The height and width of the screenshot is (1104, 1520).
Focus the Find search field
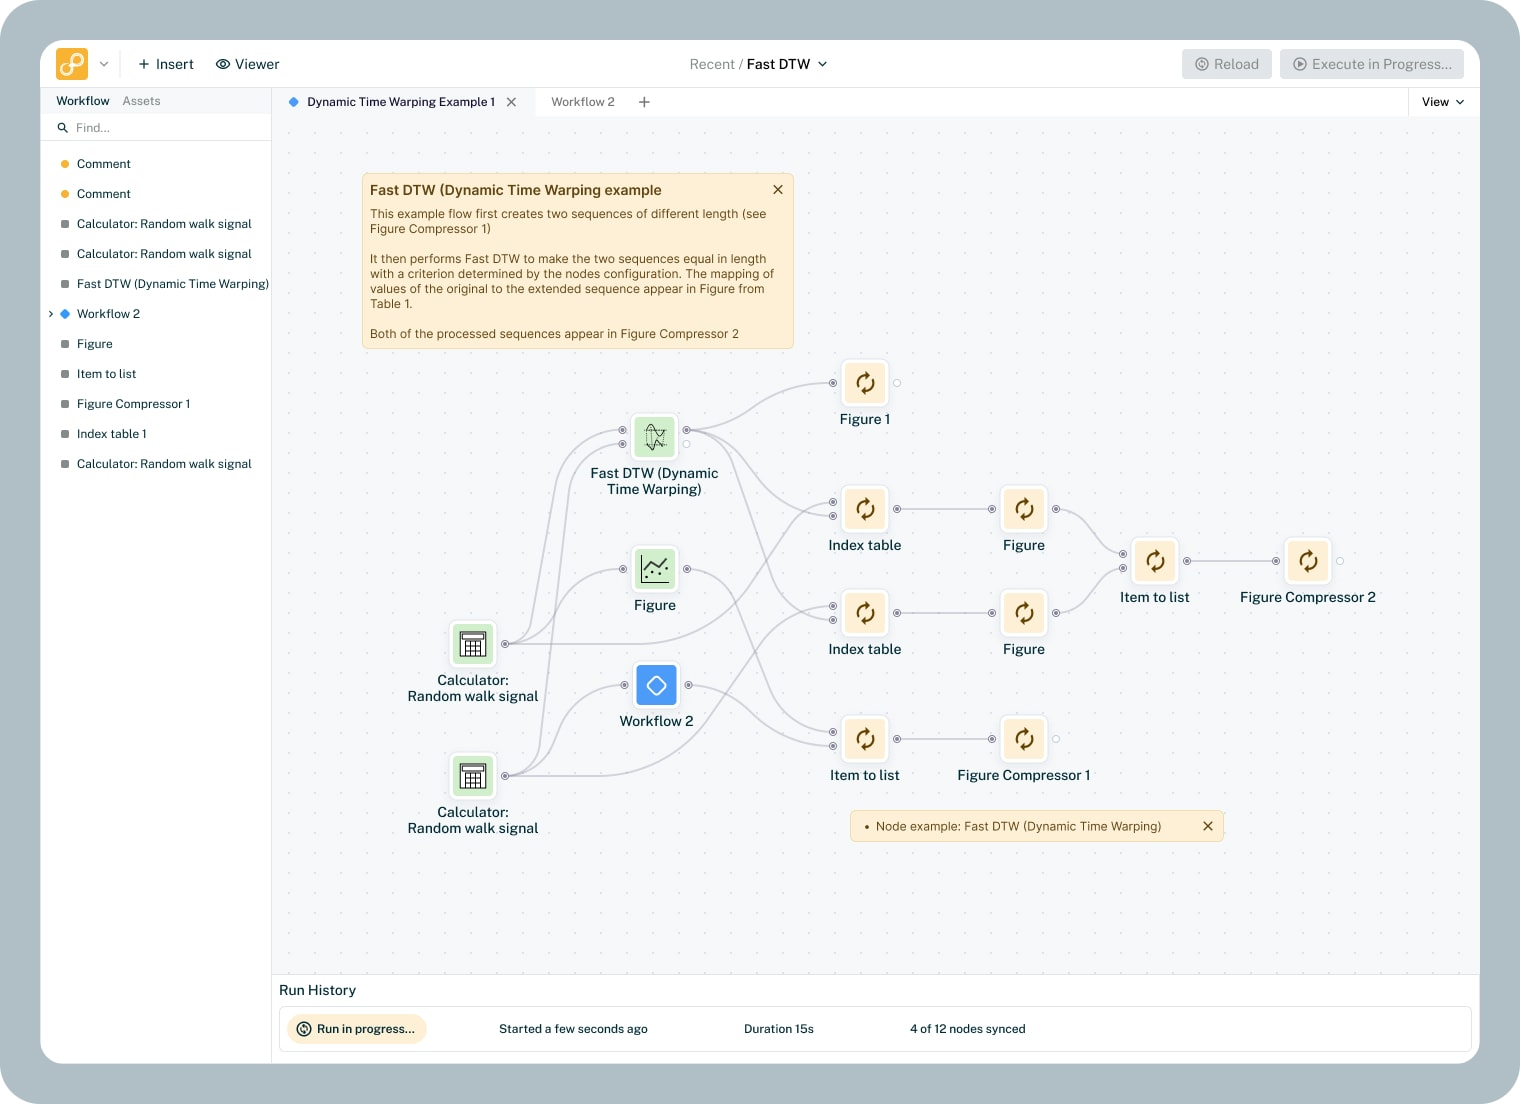pos(156,128)
